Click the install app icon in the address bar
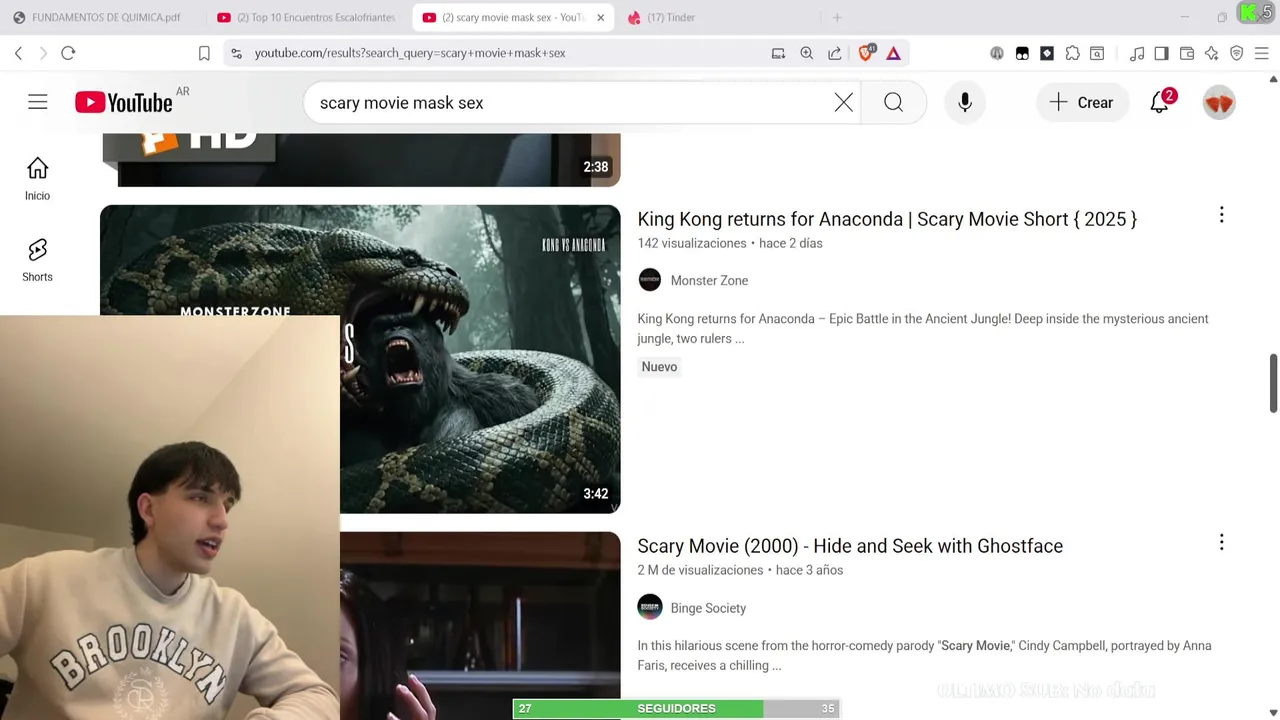The image size is (1280, 720). pos(778,53)
